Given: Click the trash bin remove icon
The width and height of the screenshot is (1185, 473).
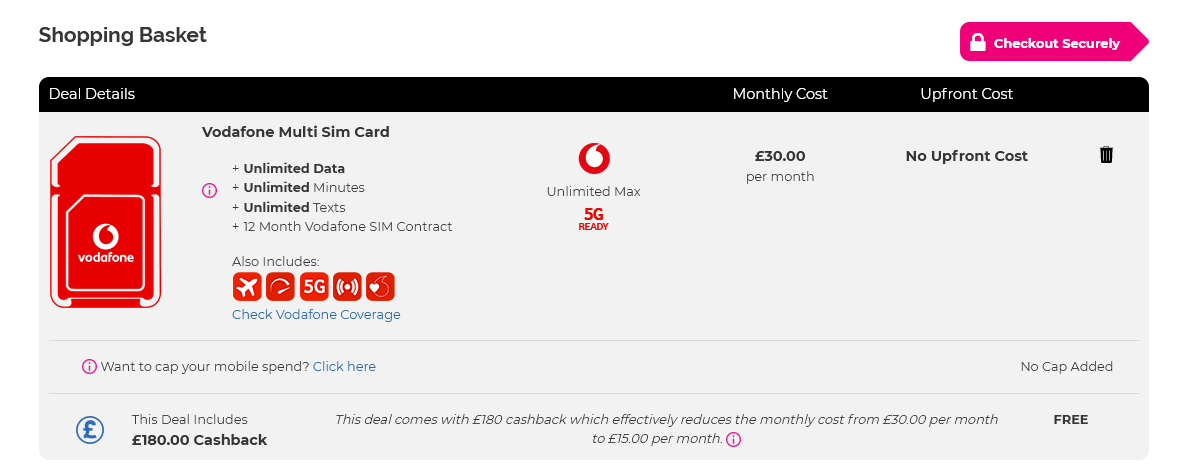Looking at the screenshot, I should [1106, 155].
